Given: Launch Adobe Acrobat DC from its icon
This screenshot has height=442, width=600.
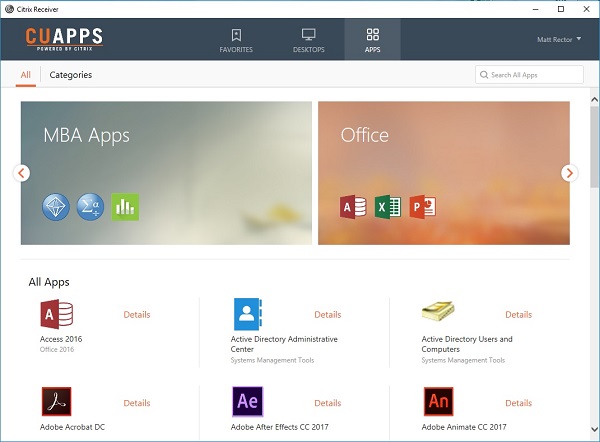Looking at the screenshot, I should coord(57,401).
